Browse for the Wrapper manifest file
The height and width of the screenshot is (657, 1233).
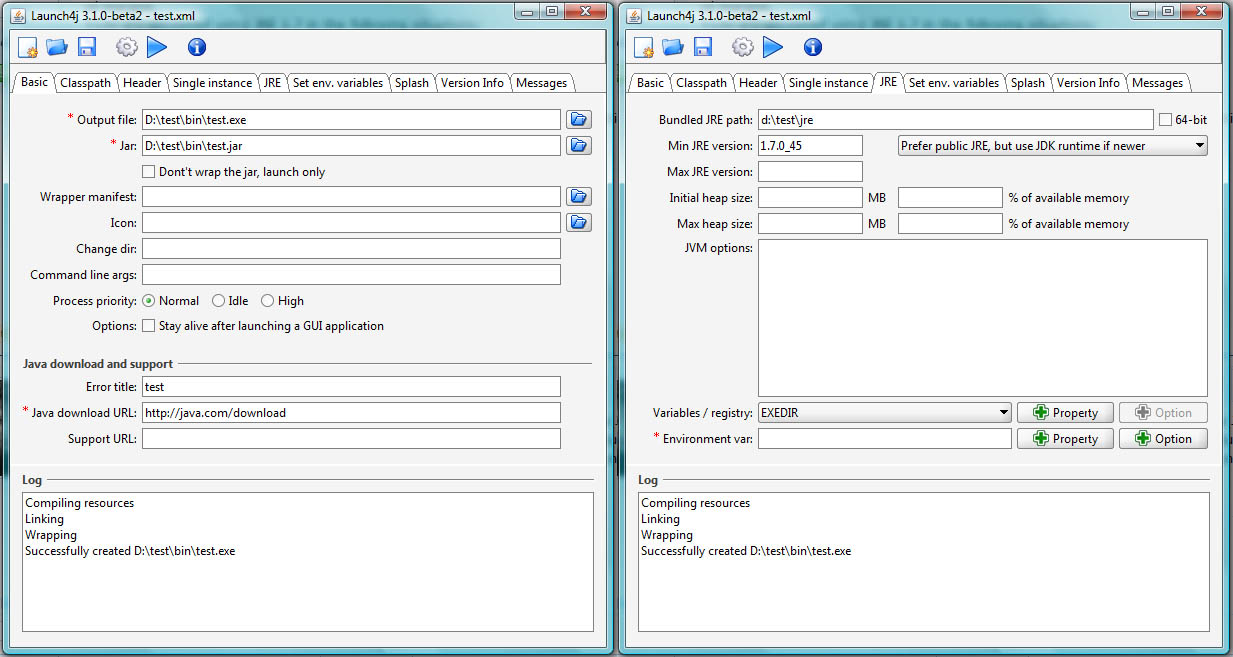pos(579,197)
